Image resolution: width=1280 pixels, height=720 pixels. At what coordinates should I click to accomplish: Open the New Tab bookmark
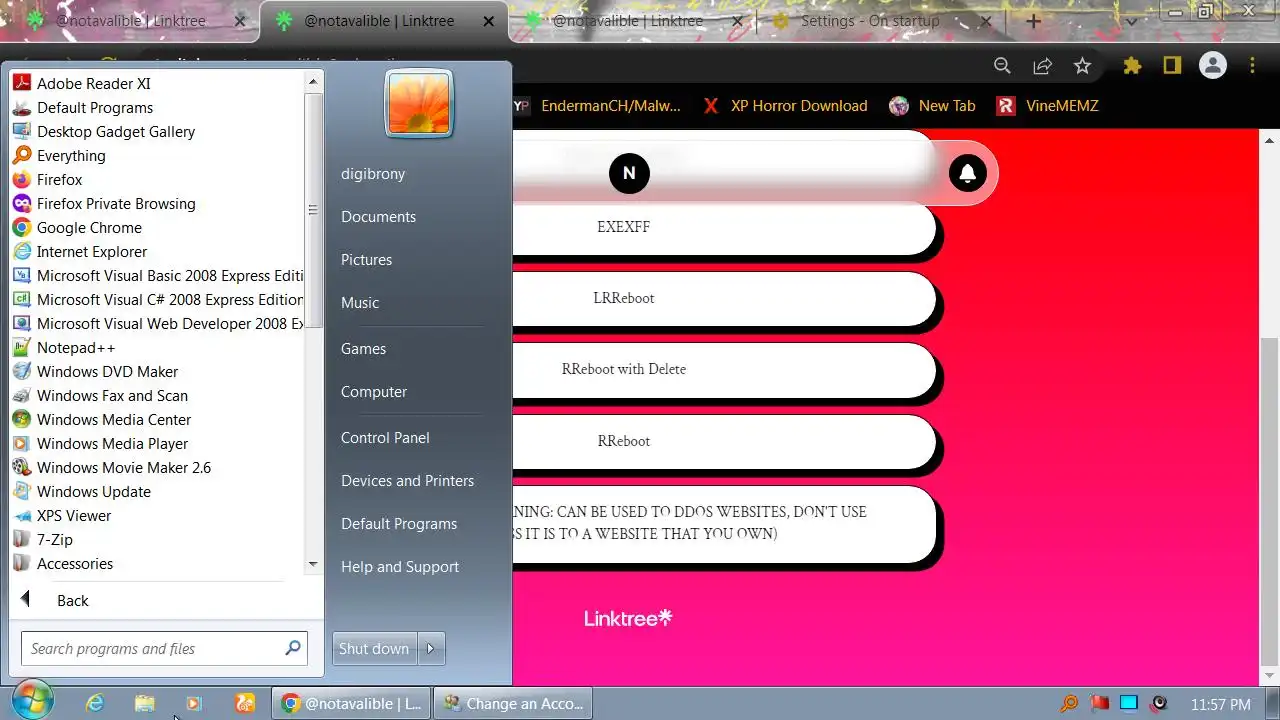[x=933, y=106]
